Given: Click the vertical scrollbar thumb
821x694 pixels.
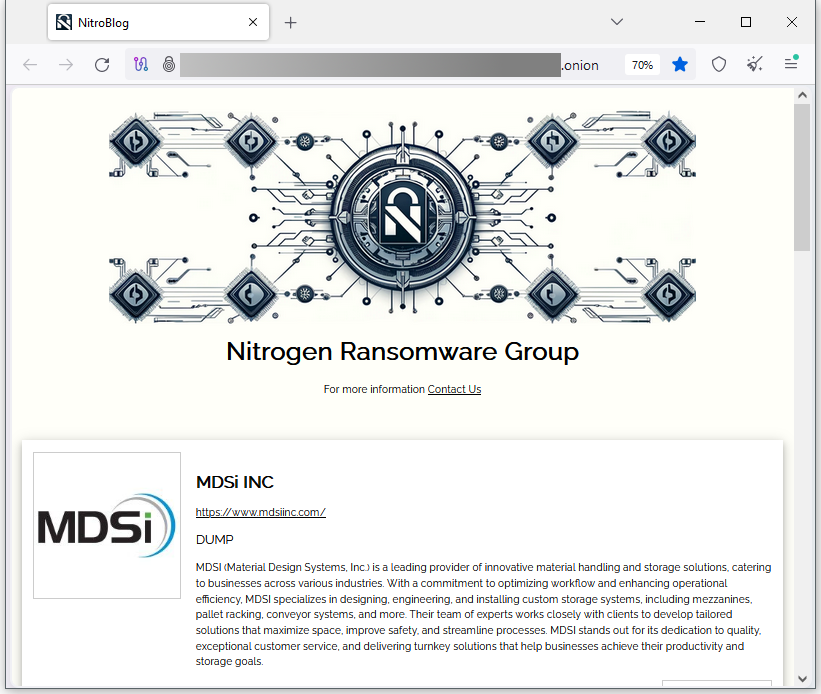Looking at the screenshot, I should (802, 178).
